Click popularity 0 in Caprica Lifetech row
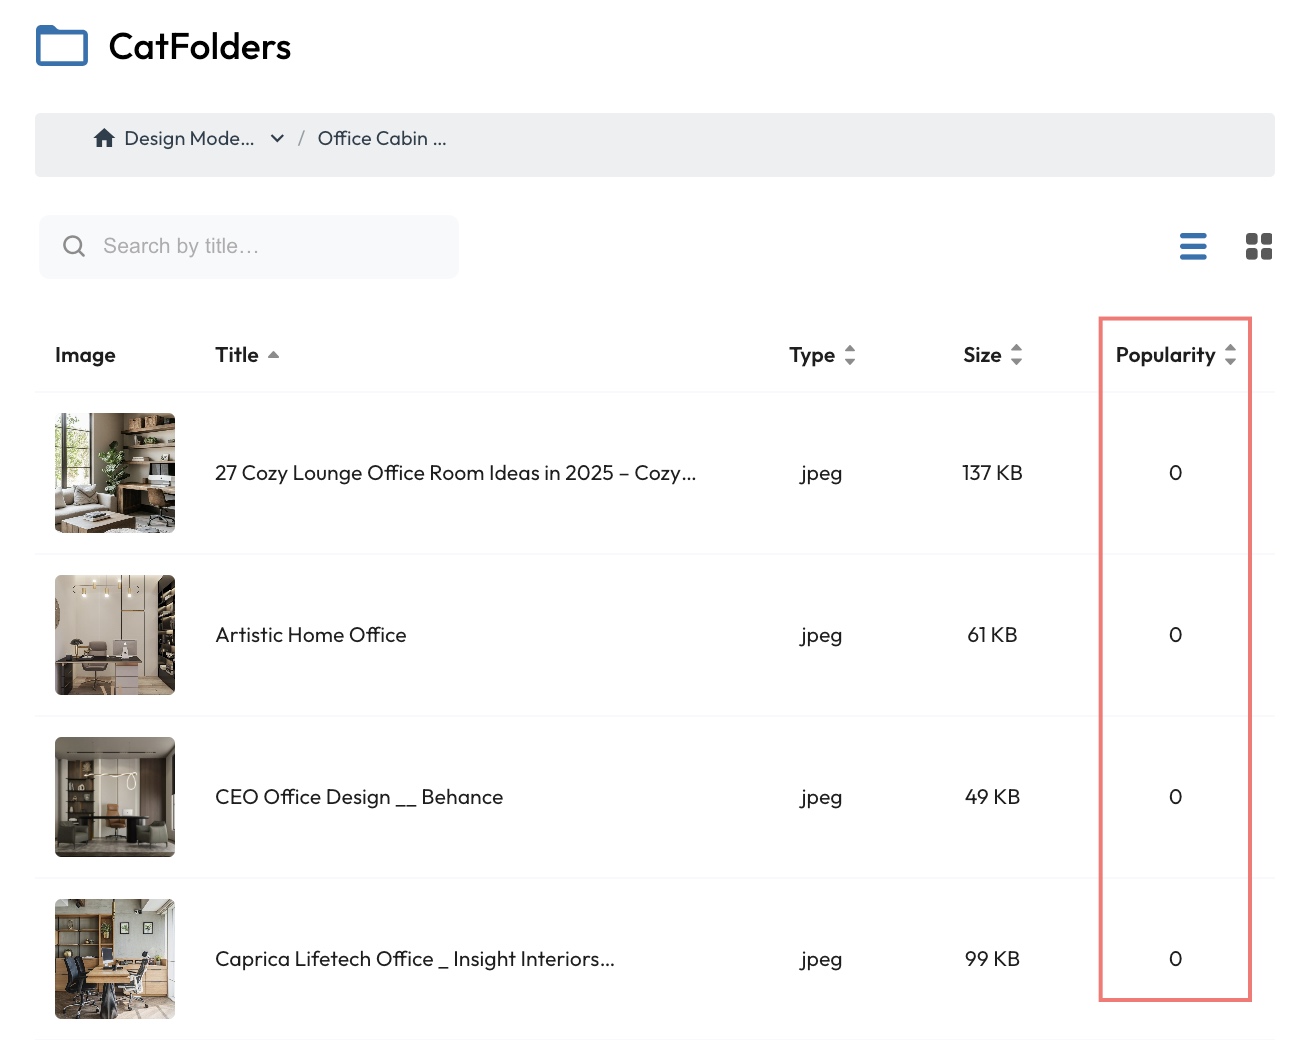The height and width of the screenshot is (1040, 1310). 1176,959
